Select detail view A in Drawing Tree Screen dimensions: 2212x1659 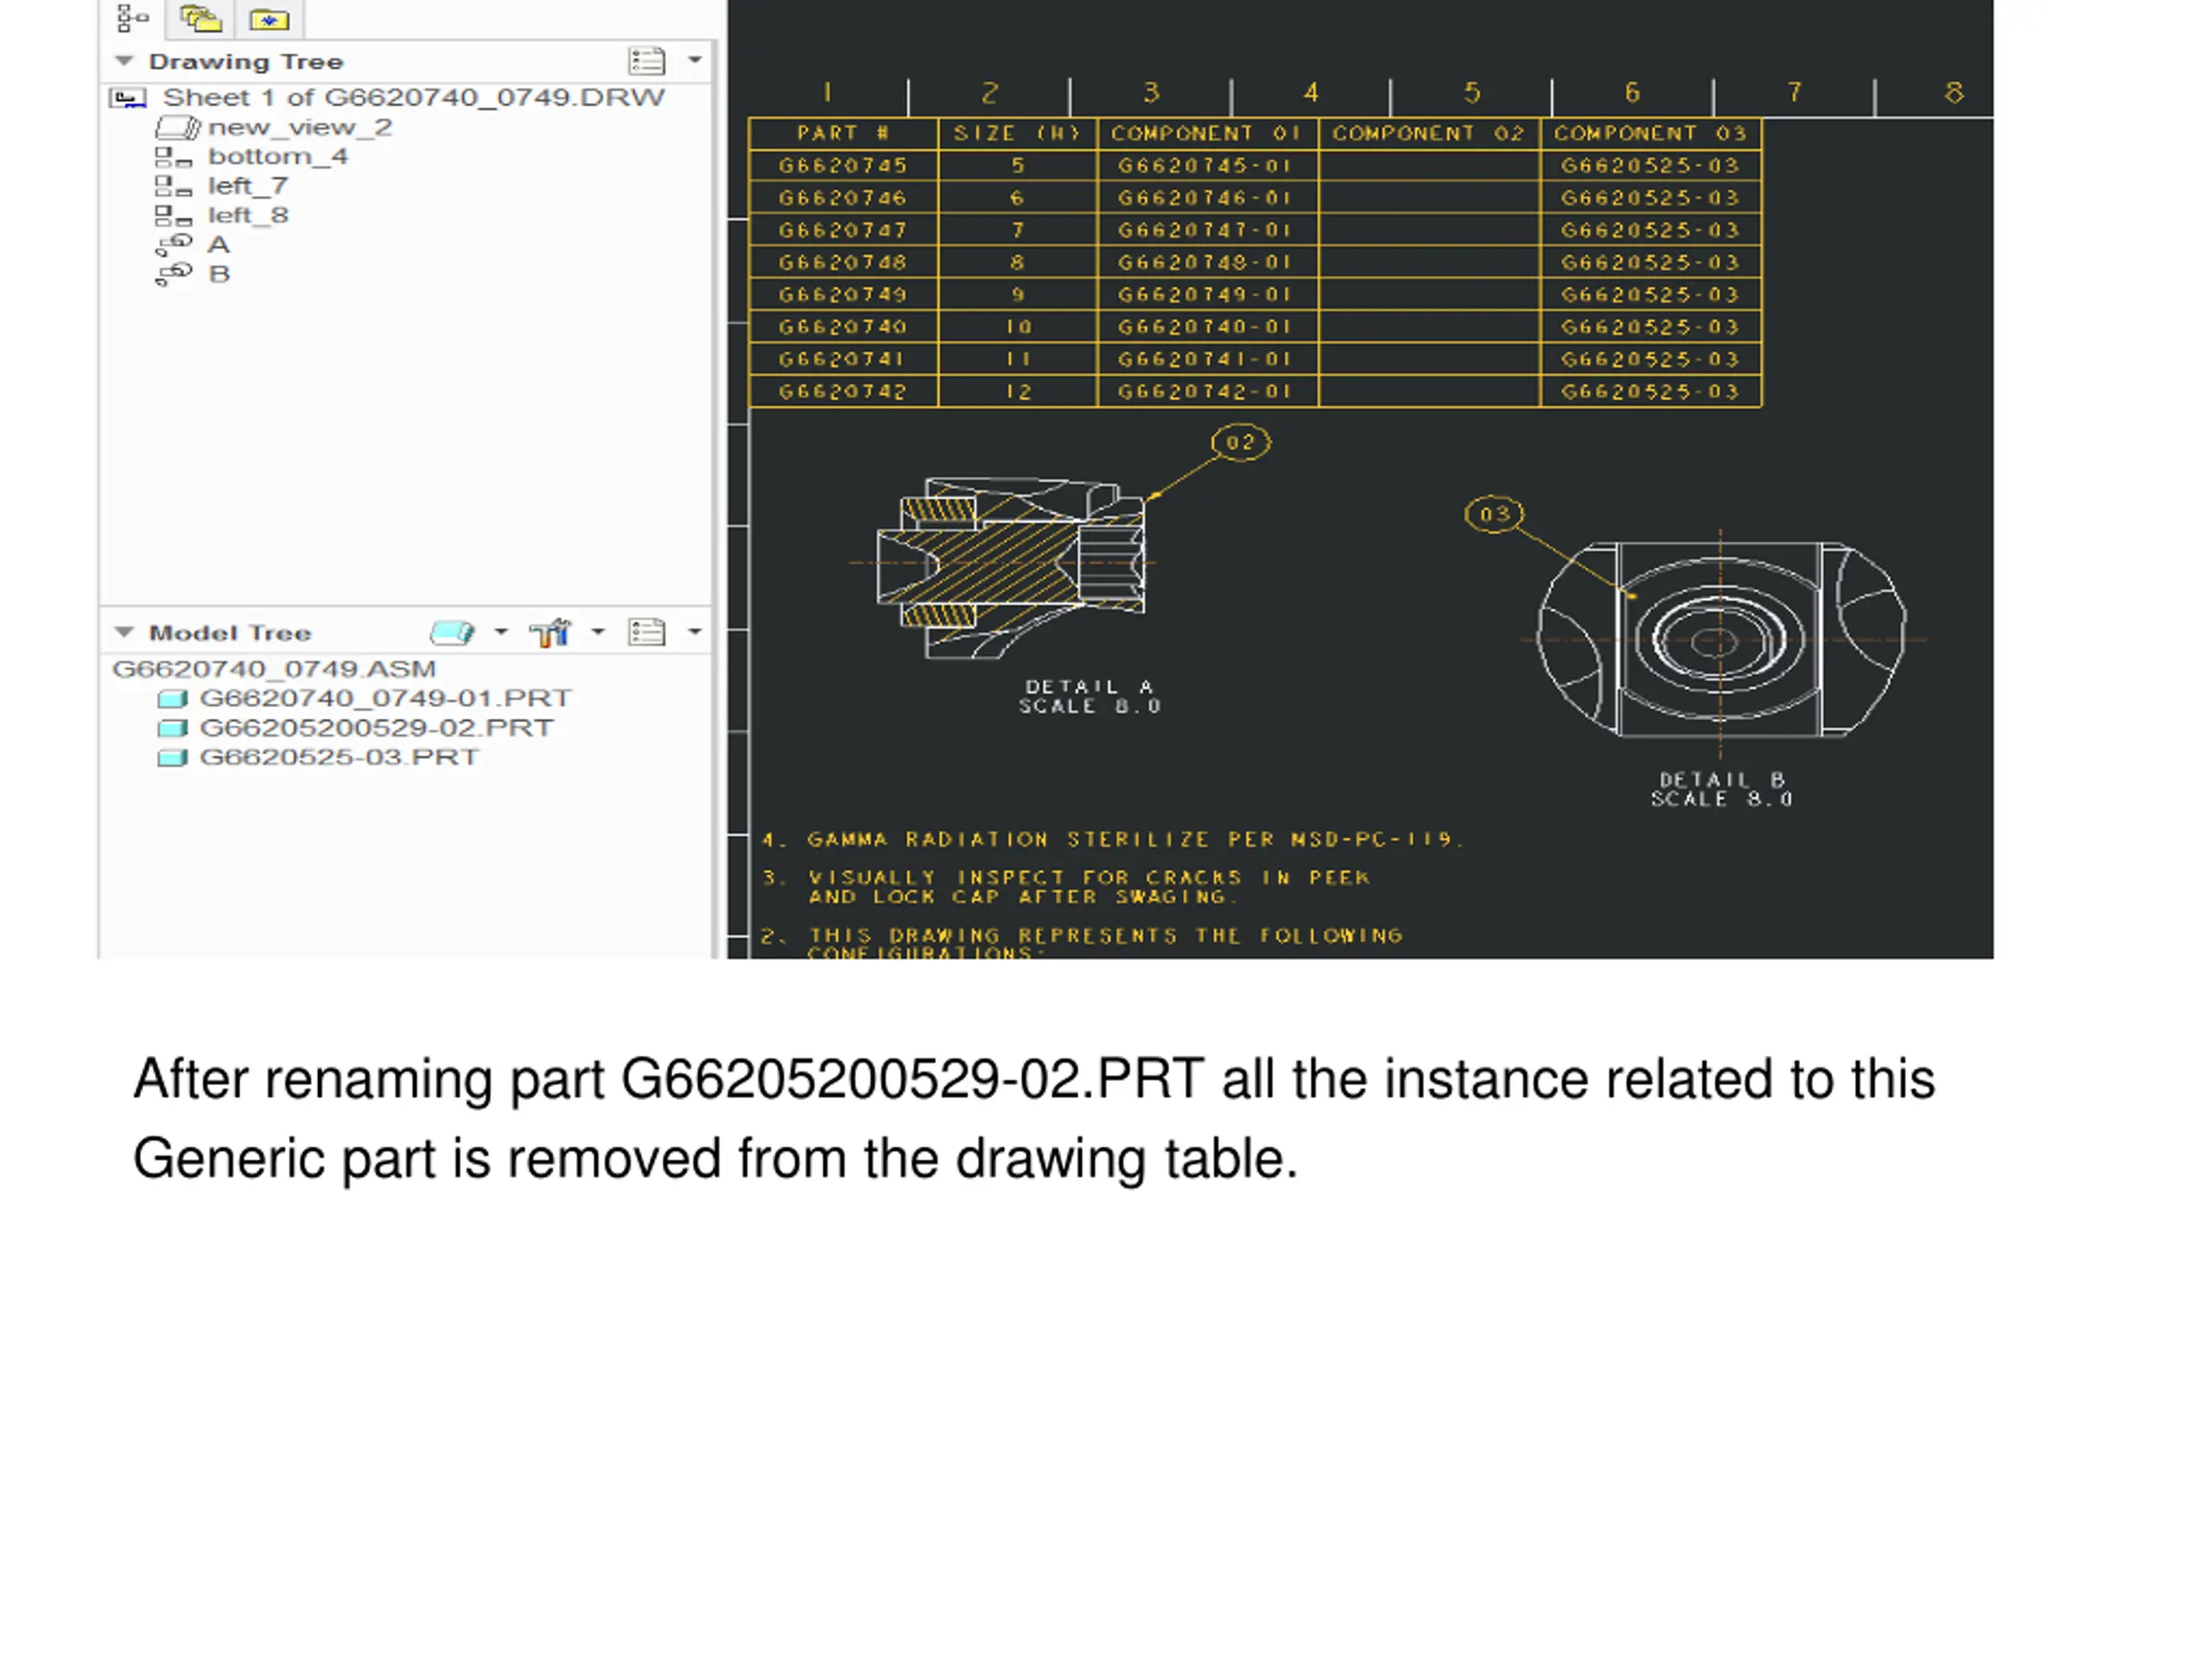(218, 244)
